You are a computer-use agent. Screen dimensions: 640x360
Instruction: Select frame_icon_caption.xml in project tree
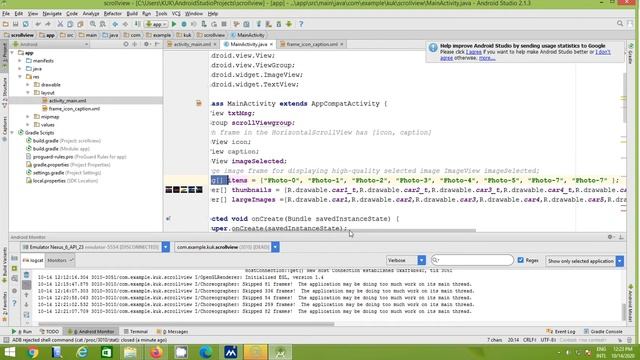coord(74,109)
